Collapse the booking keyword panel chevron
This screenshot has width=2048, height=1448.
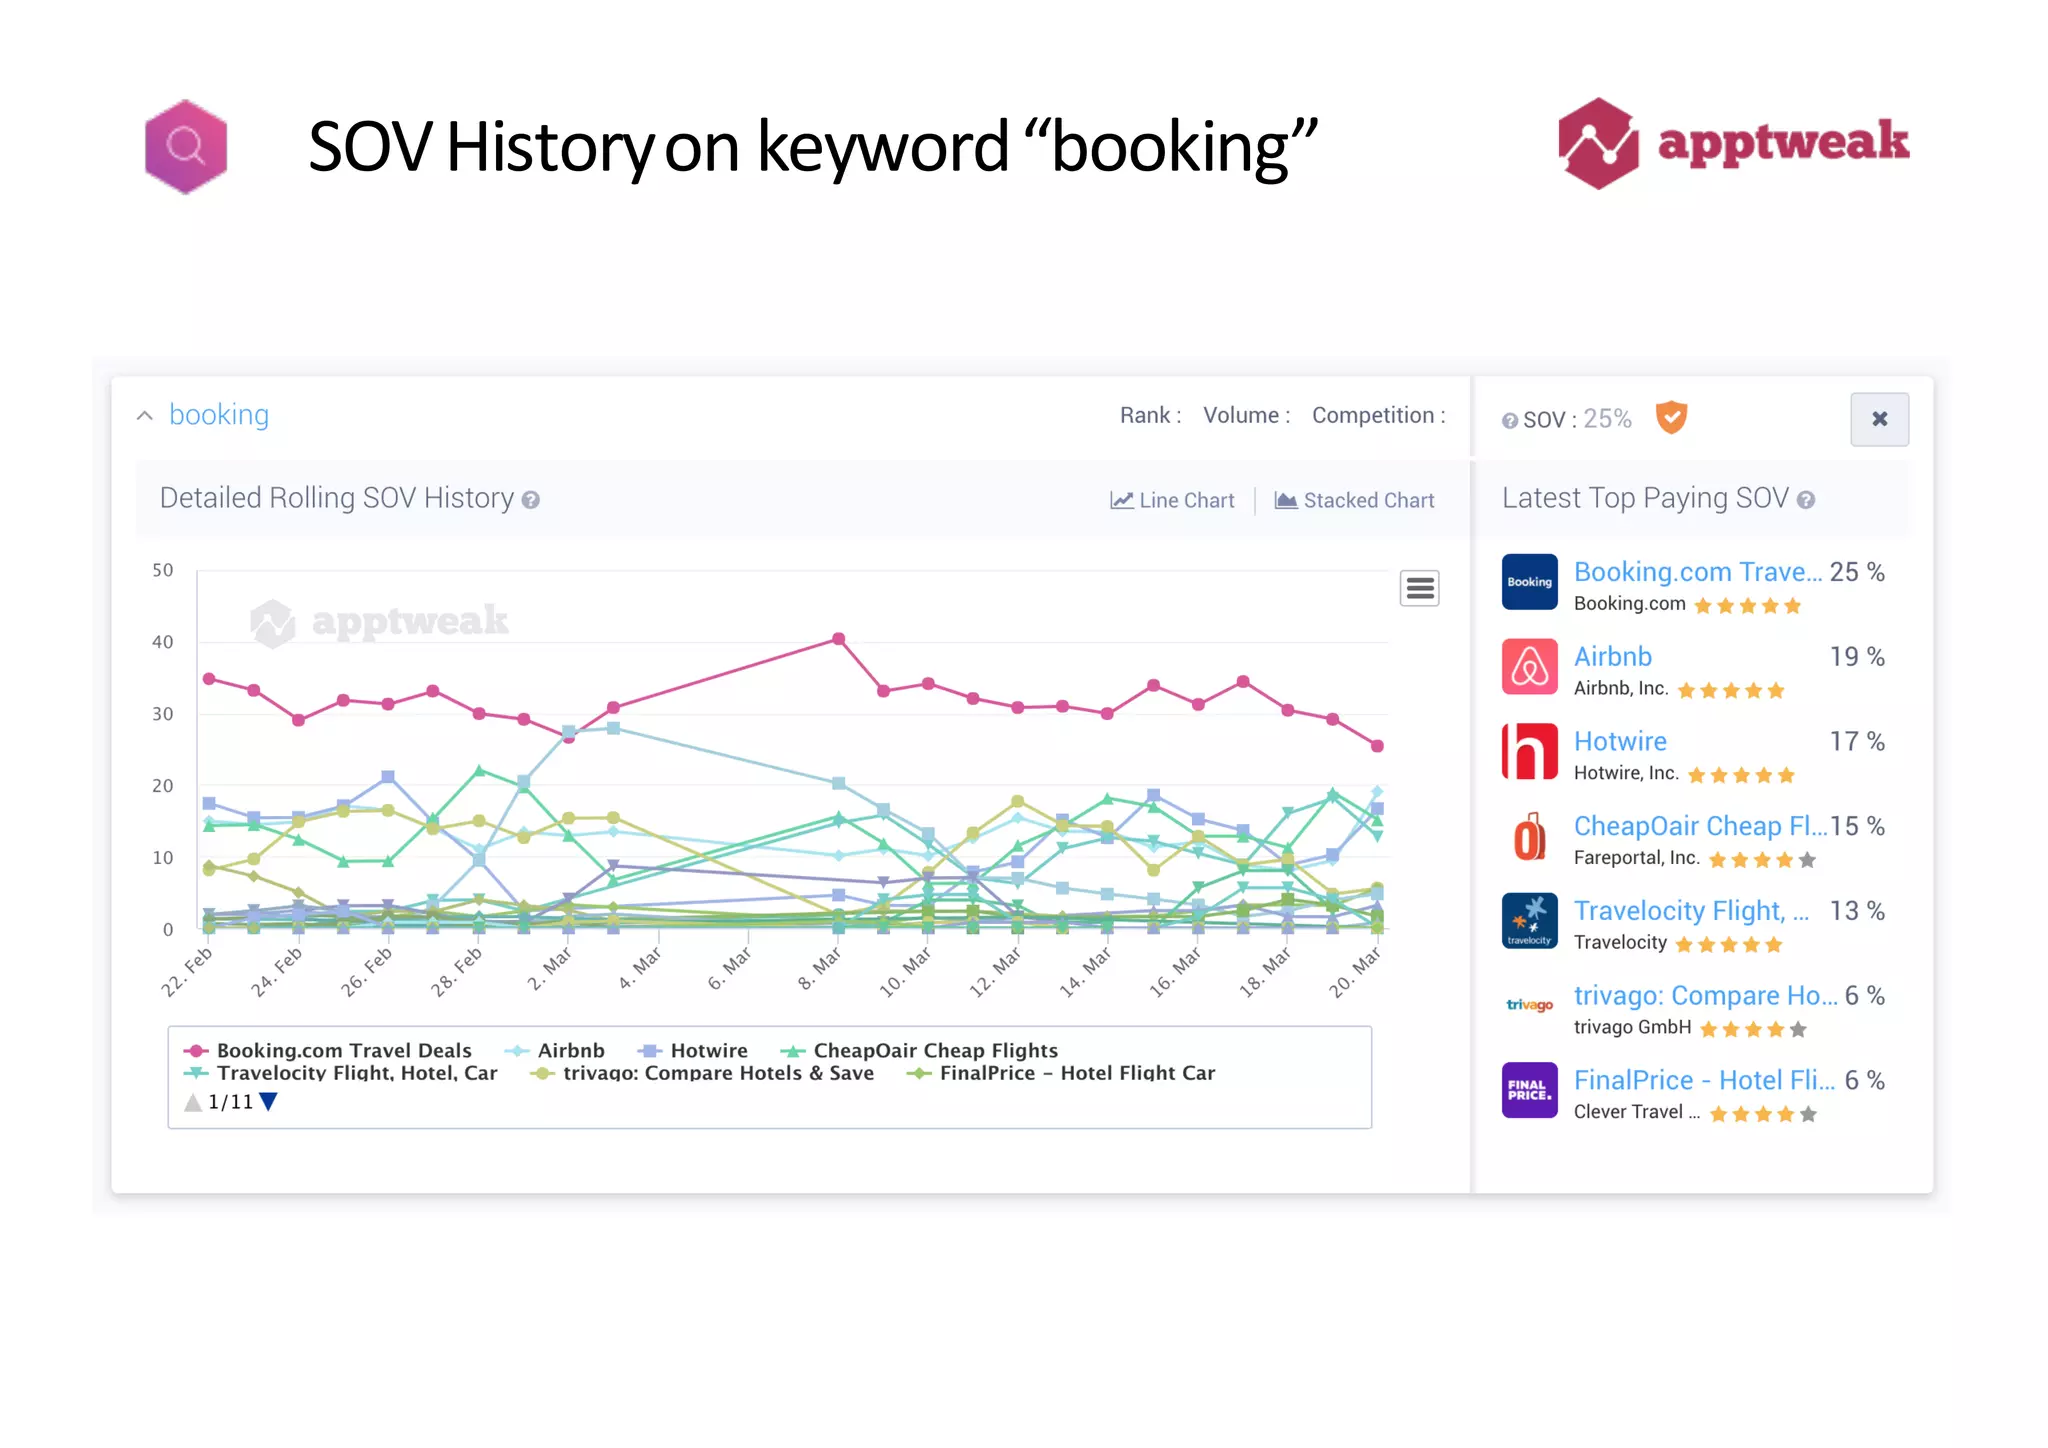(x=145, y=415)
